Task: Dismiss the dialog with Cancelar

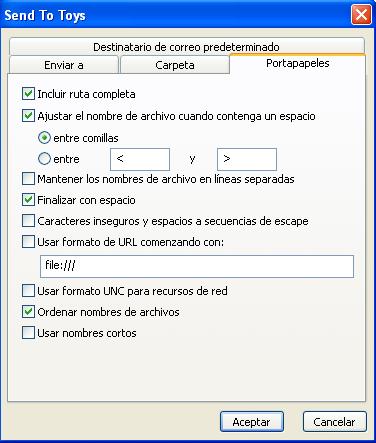Action: pyautogui.click(x=335, y=422)
